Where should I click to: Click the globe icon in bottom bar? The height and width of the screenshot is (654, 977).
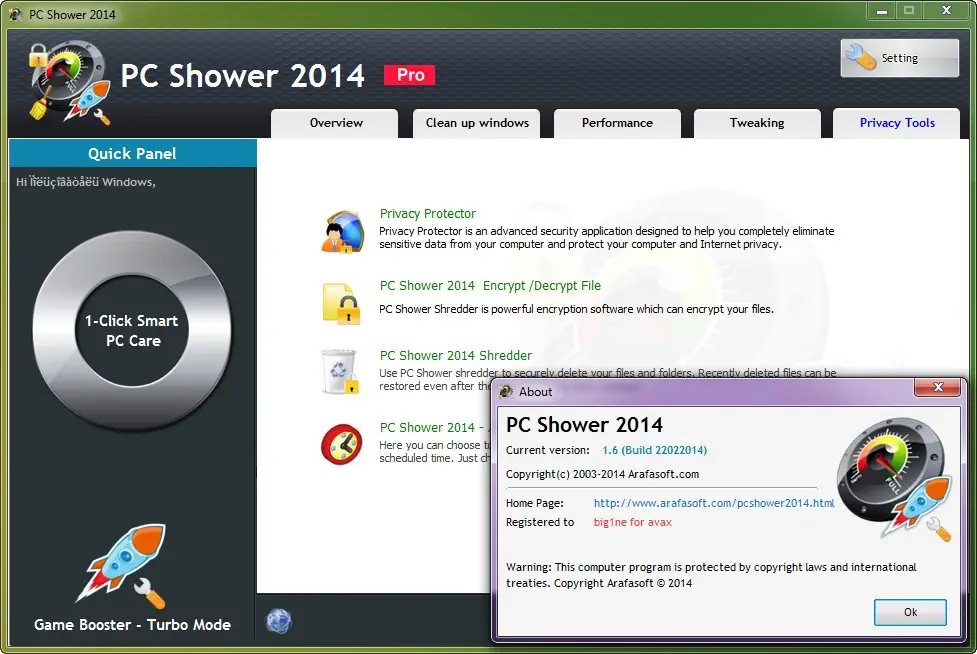click(279, 621)
